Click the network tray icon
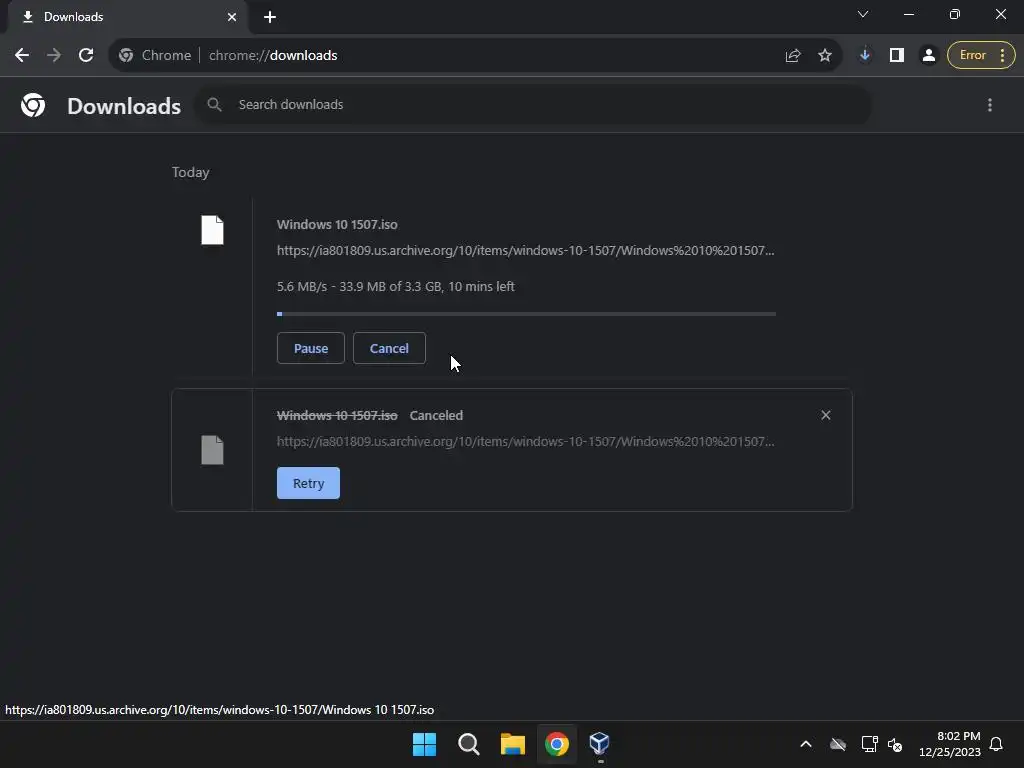 click(x=869, y=744)
